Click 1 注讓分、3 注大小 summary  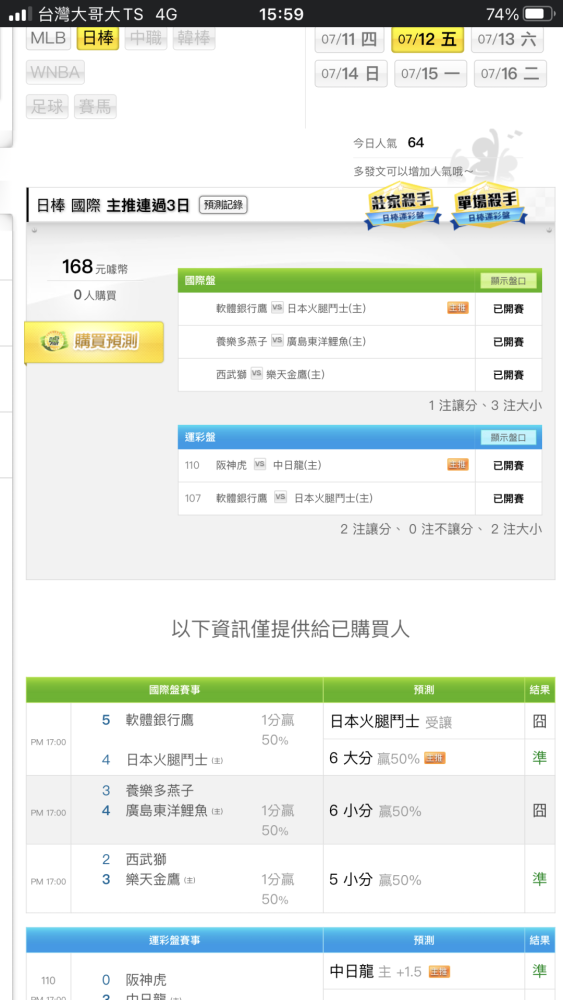click(485, 405)
